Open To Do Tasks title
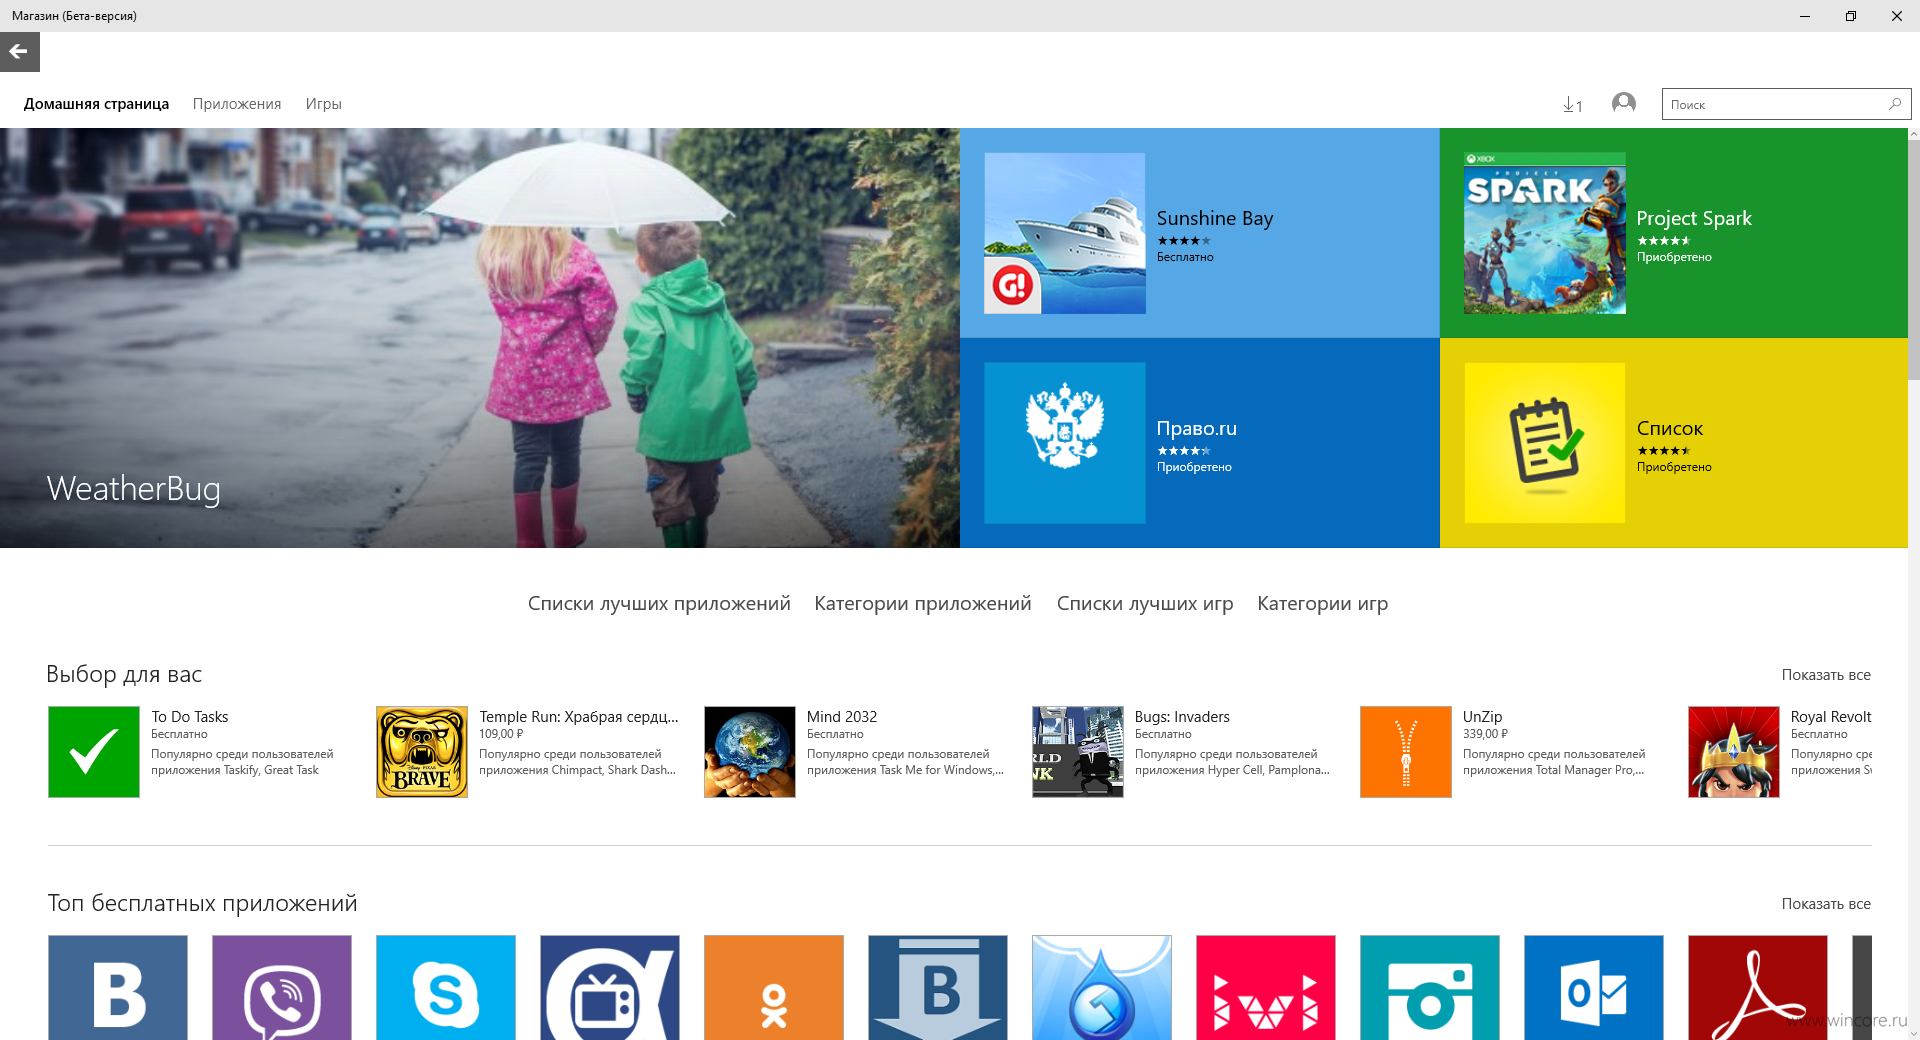The height and width of the screenshot is (1040, 1920). pos(190,717)
